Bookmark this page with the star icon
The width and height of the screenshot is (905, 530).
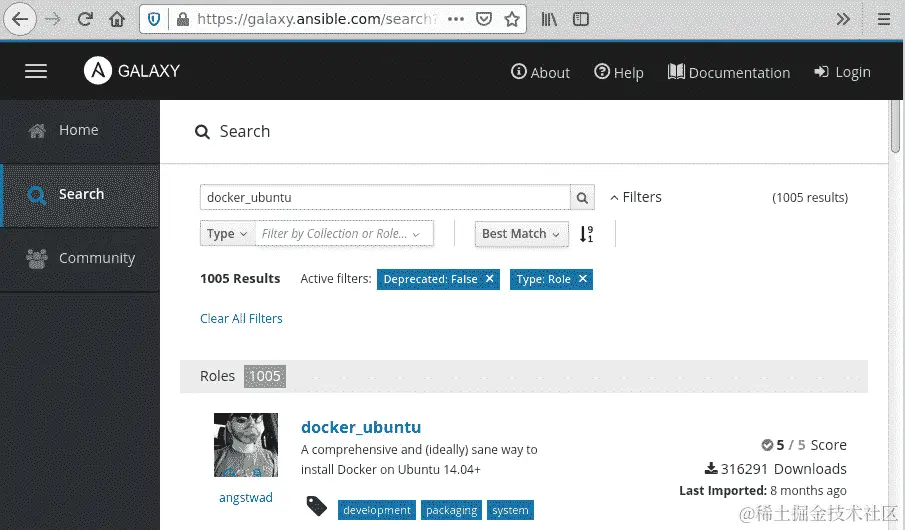pos(512,20)
